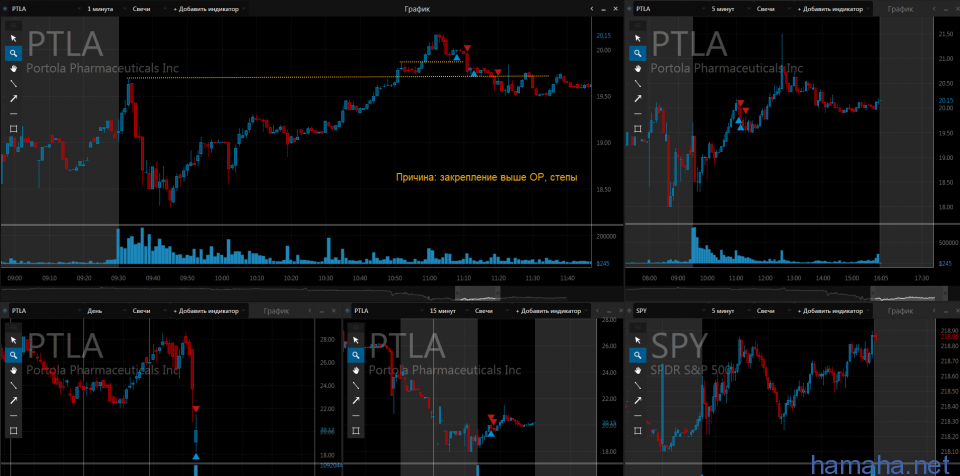
Task: Select the rectangle tool on the PTLA 5 минут chart
Action: pyautogui.click(x=637, y=129)
